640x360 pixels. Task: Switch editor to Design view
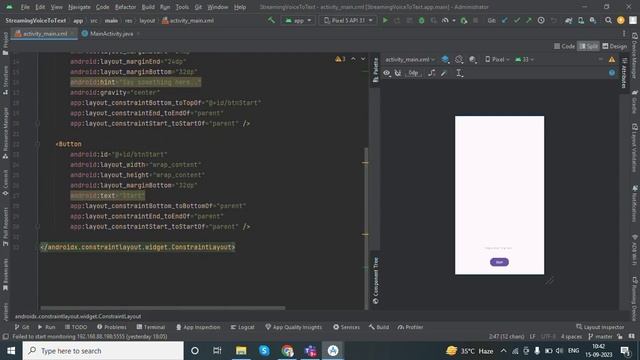(615, 46)
